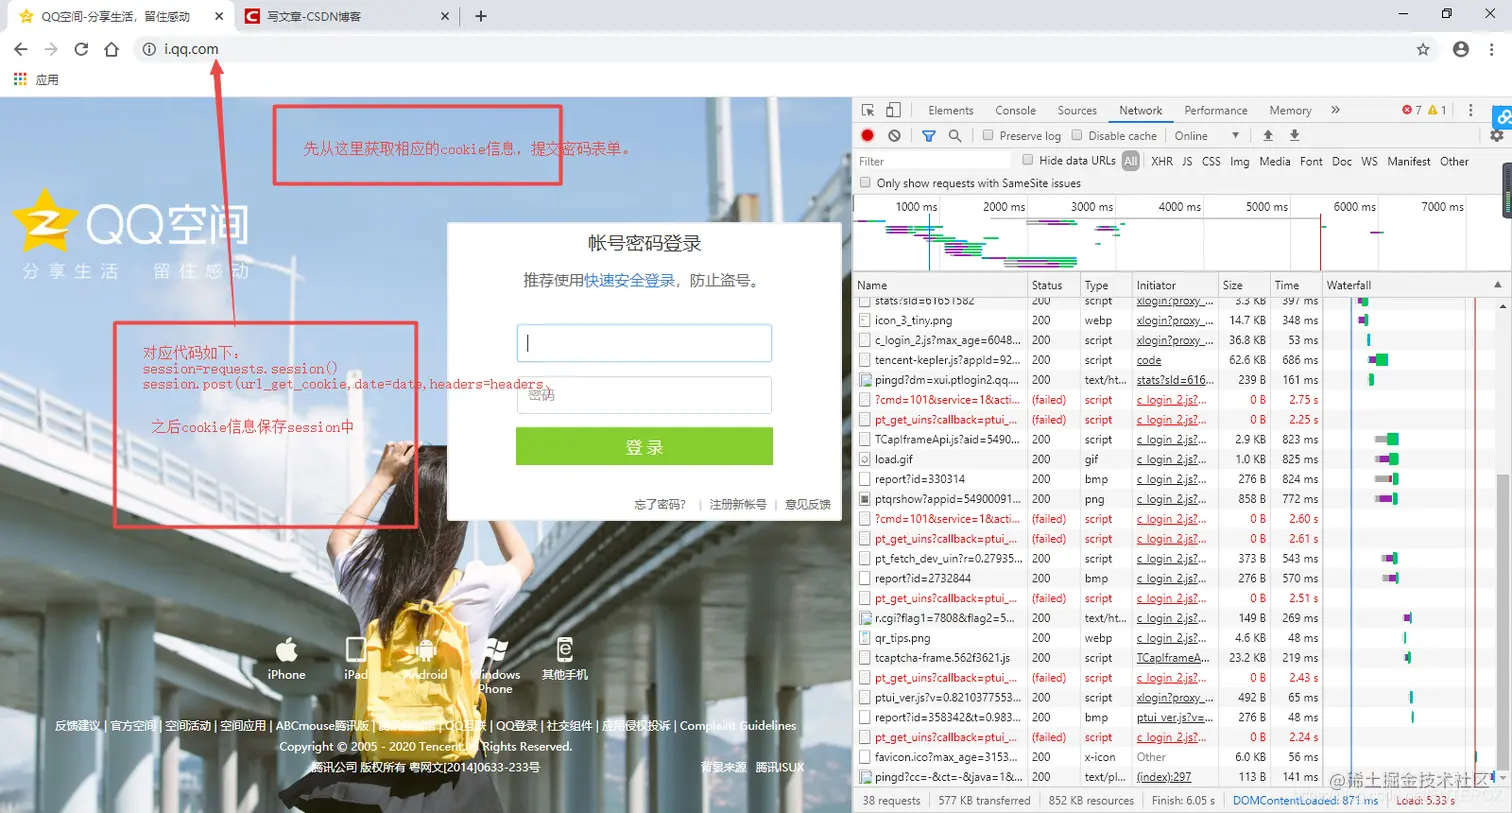
Task: Click the search icon in Network panel
Action: [x=956, y=136]
